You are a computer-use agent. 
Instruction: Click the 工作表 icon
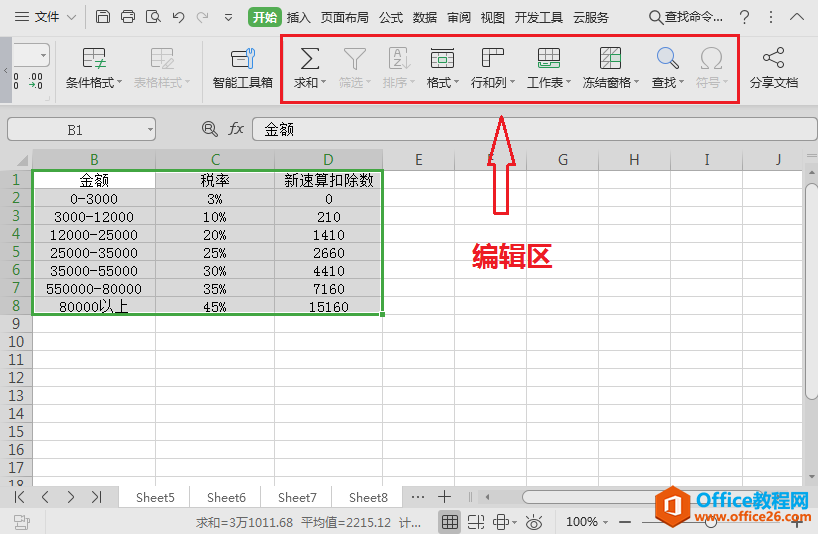[x=549, y=58]
